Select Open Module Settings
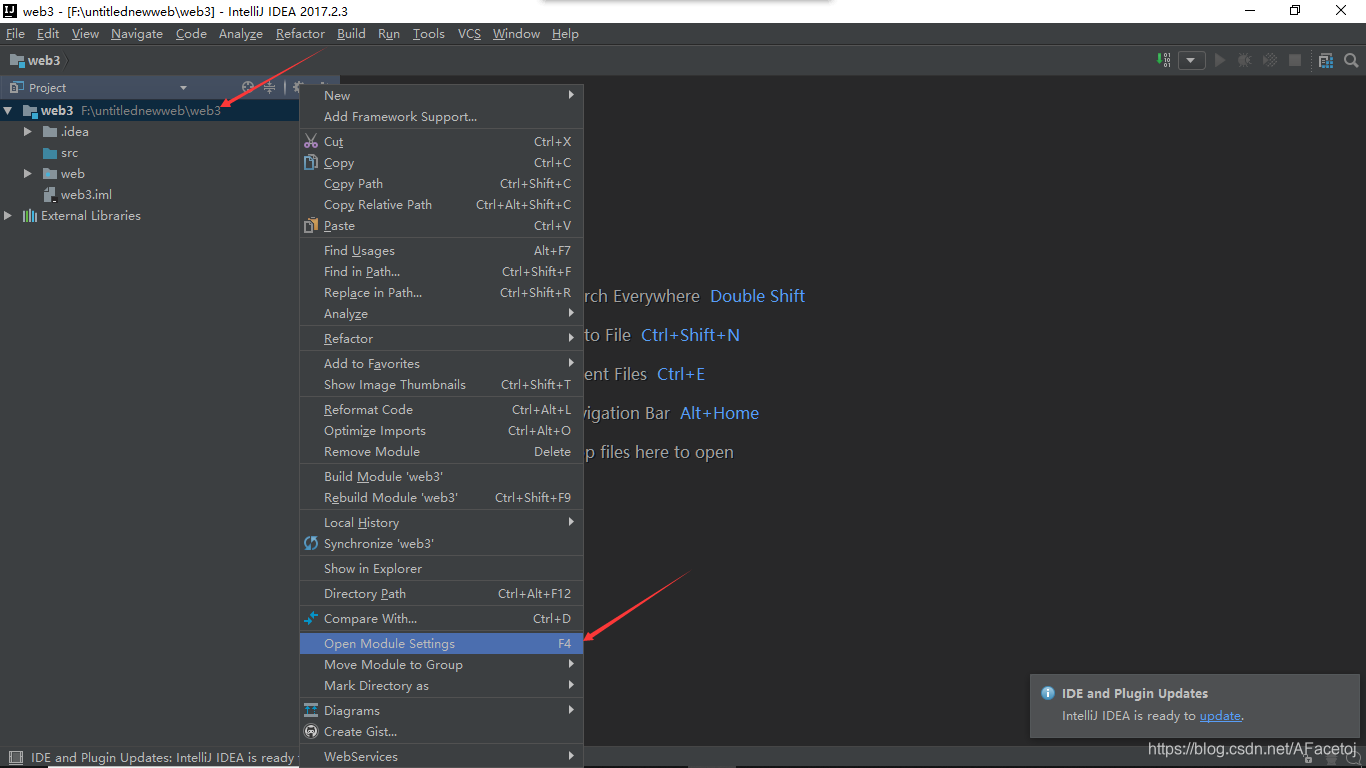Image resolution: width=1366 pixels, height=768 pixels. [x=441, y=644]
